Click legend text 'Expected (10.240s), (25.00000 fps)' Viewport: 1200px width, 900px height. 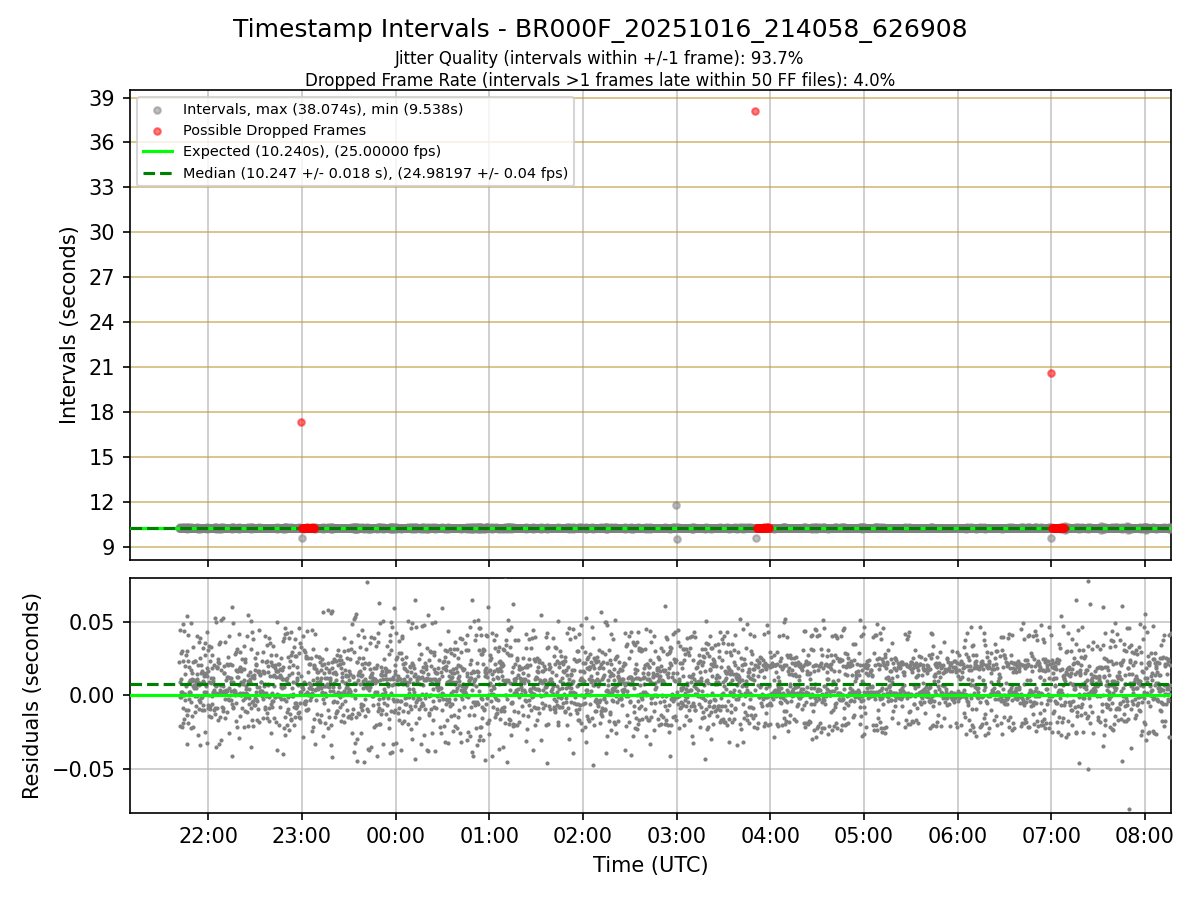(x=312, y=152)
